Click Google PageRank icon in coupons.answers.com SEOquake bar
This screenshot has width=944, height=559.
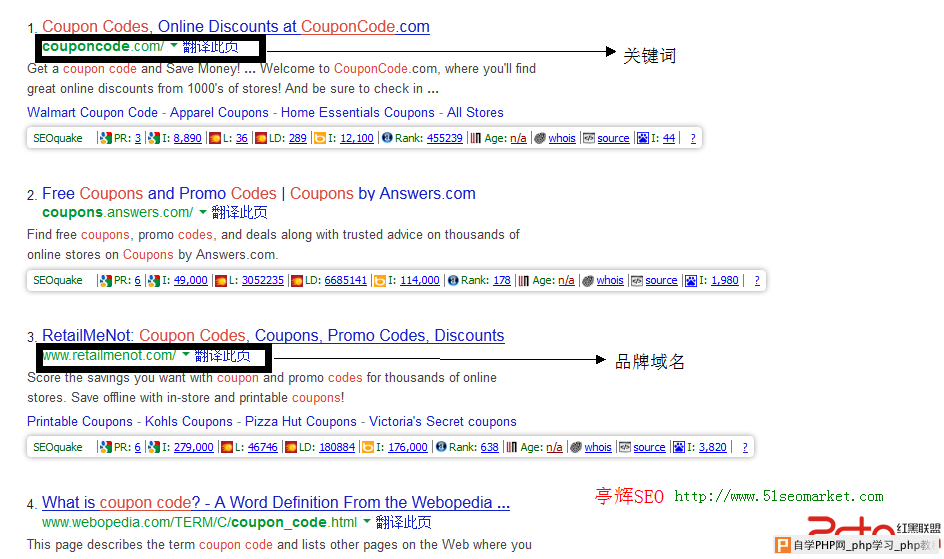pos(106,280)
